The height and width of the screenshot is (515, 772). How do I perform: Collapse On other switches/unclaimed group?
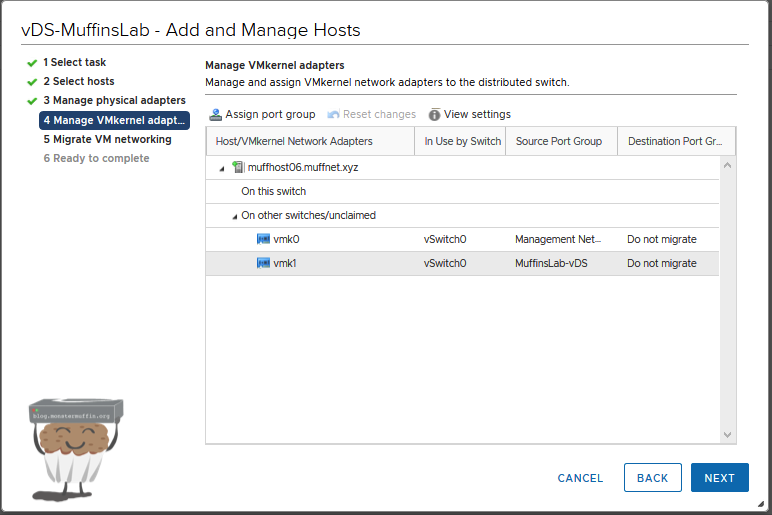click(235, 216)
